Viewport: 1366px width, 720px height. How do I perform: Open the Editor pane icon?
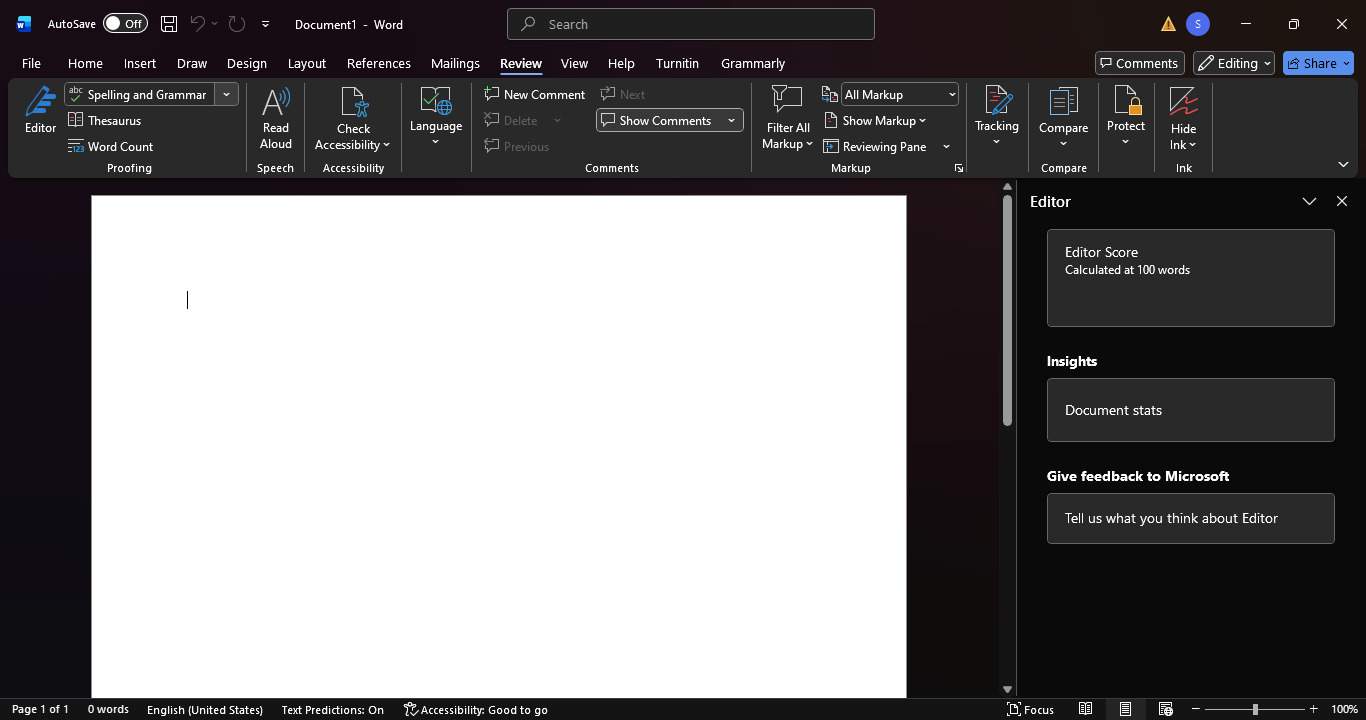[40, 110]
